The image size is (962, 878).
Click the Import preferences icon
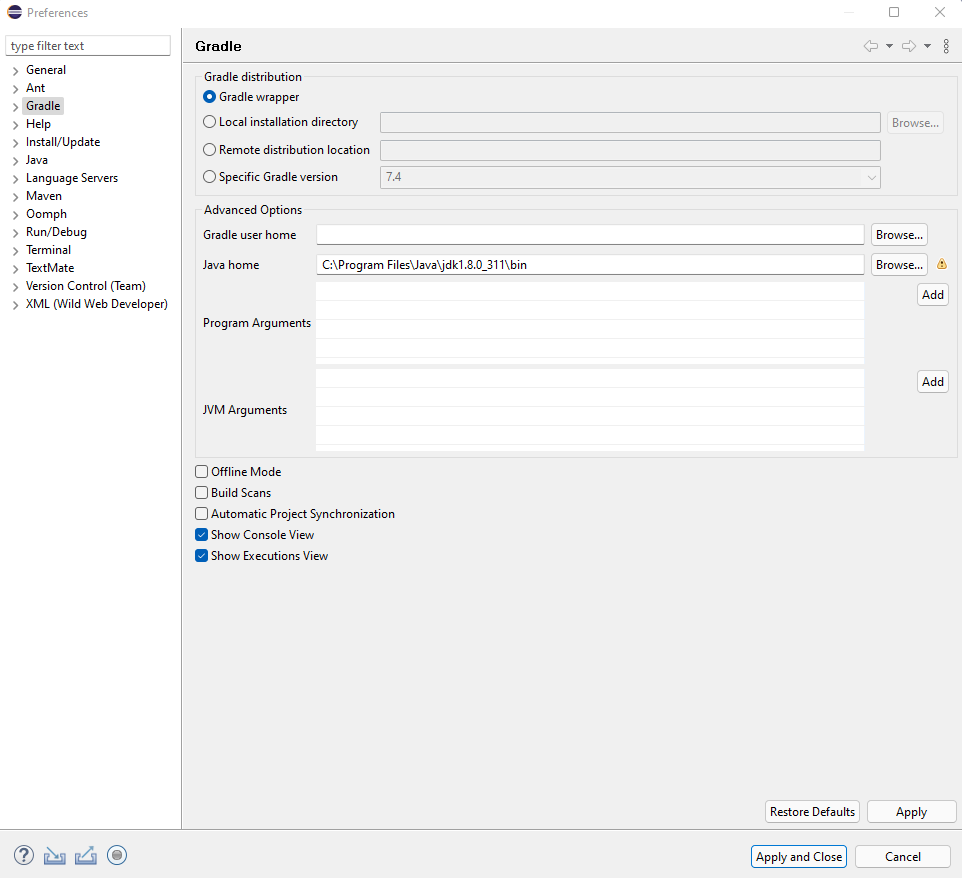tap(55, 855)
